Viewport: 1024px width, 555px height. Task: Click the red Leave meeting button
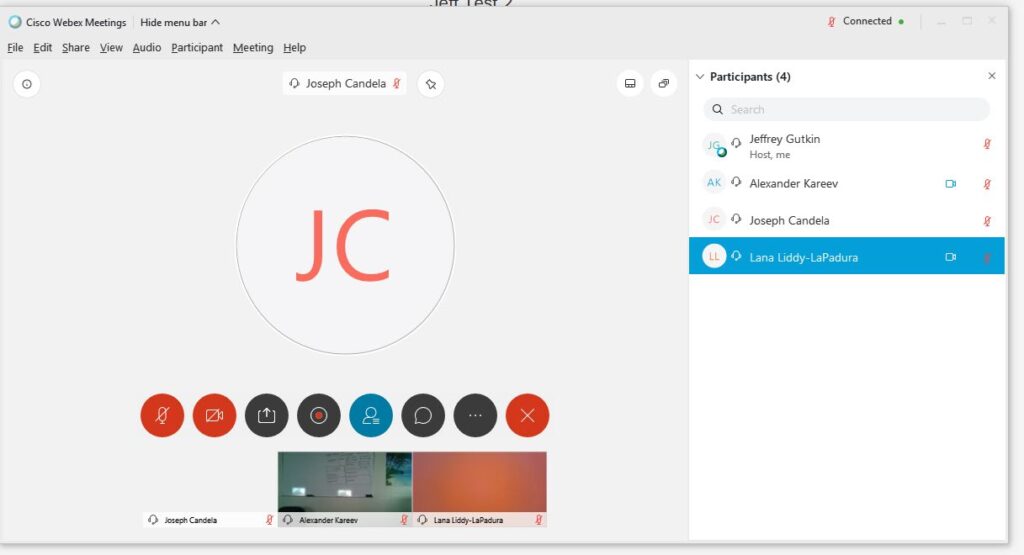click(x=527, y=416)
